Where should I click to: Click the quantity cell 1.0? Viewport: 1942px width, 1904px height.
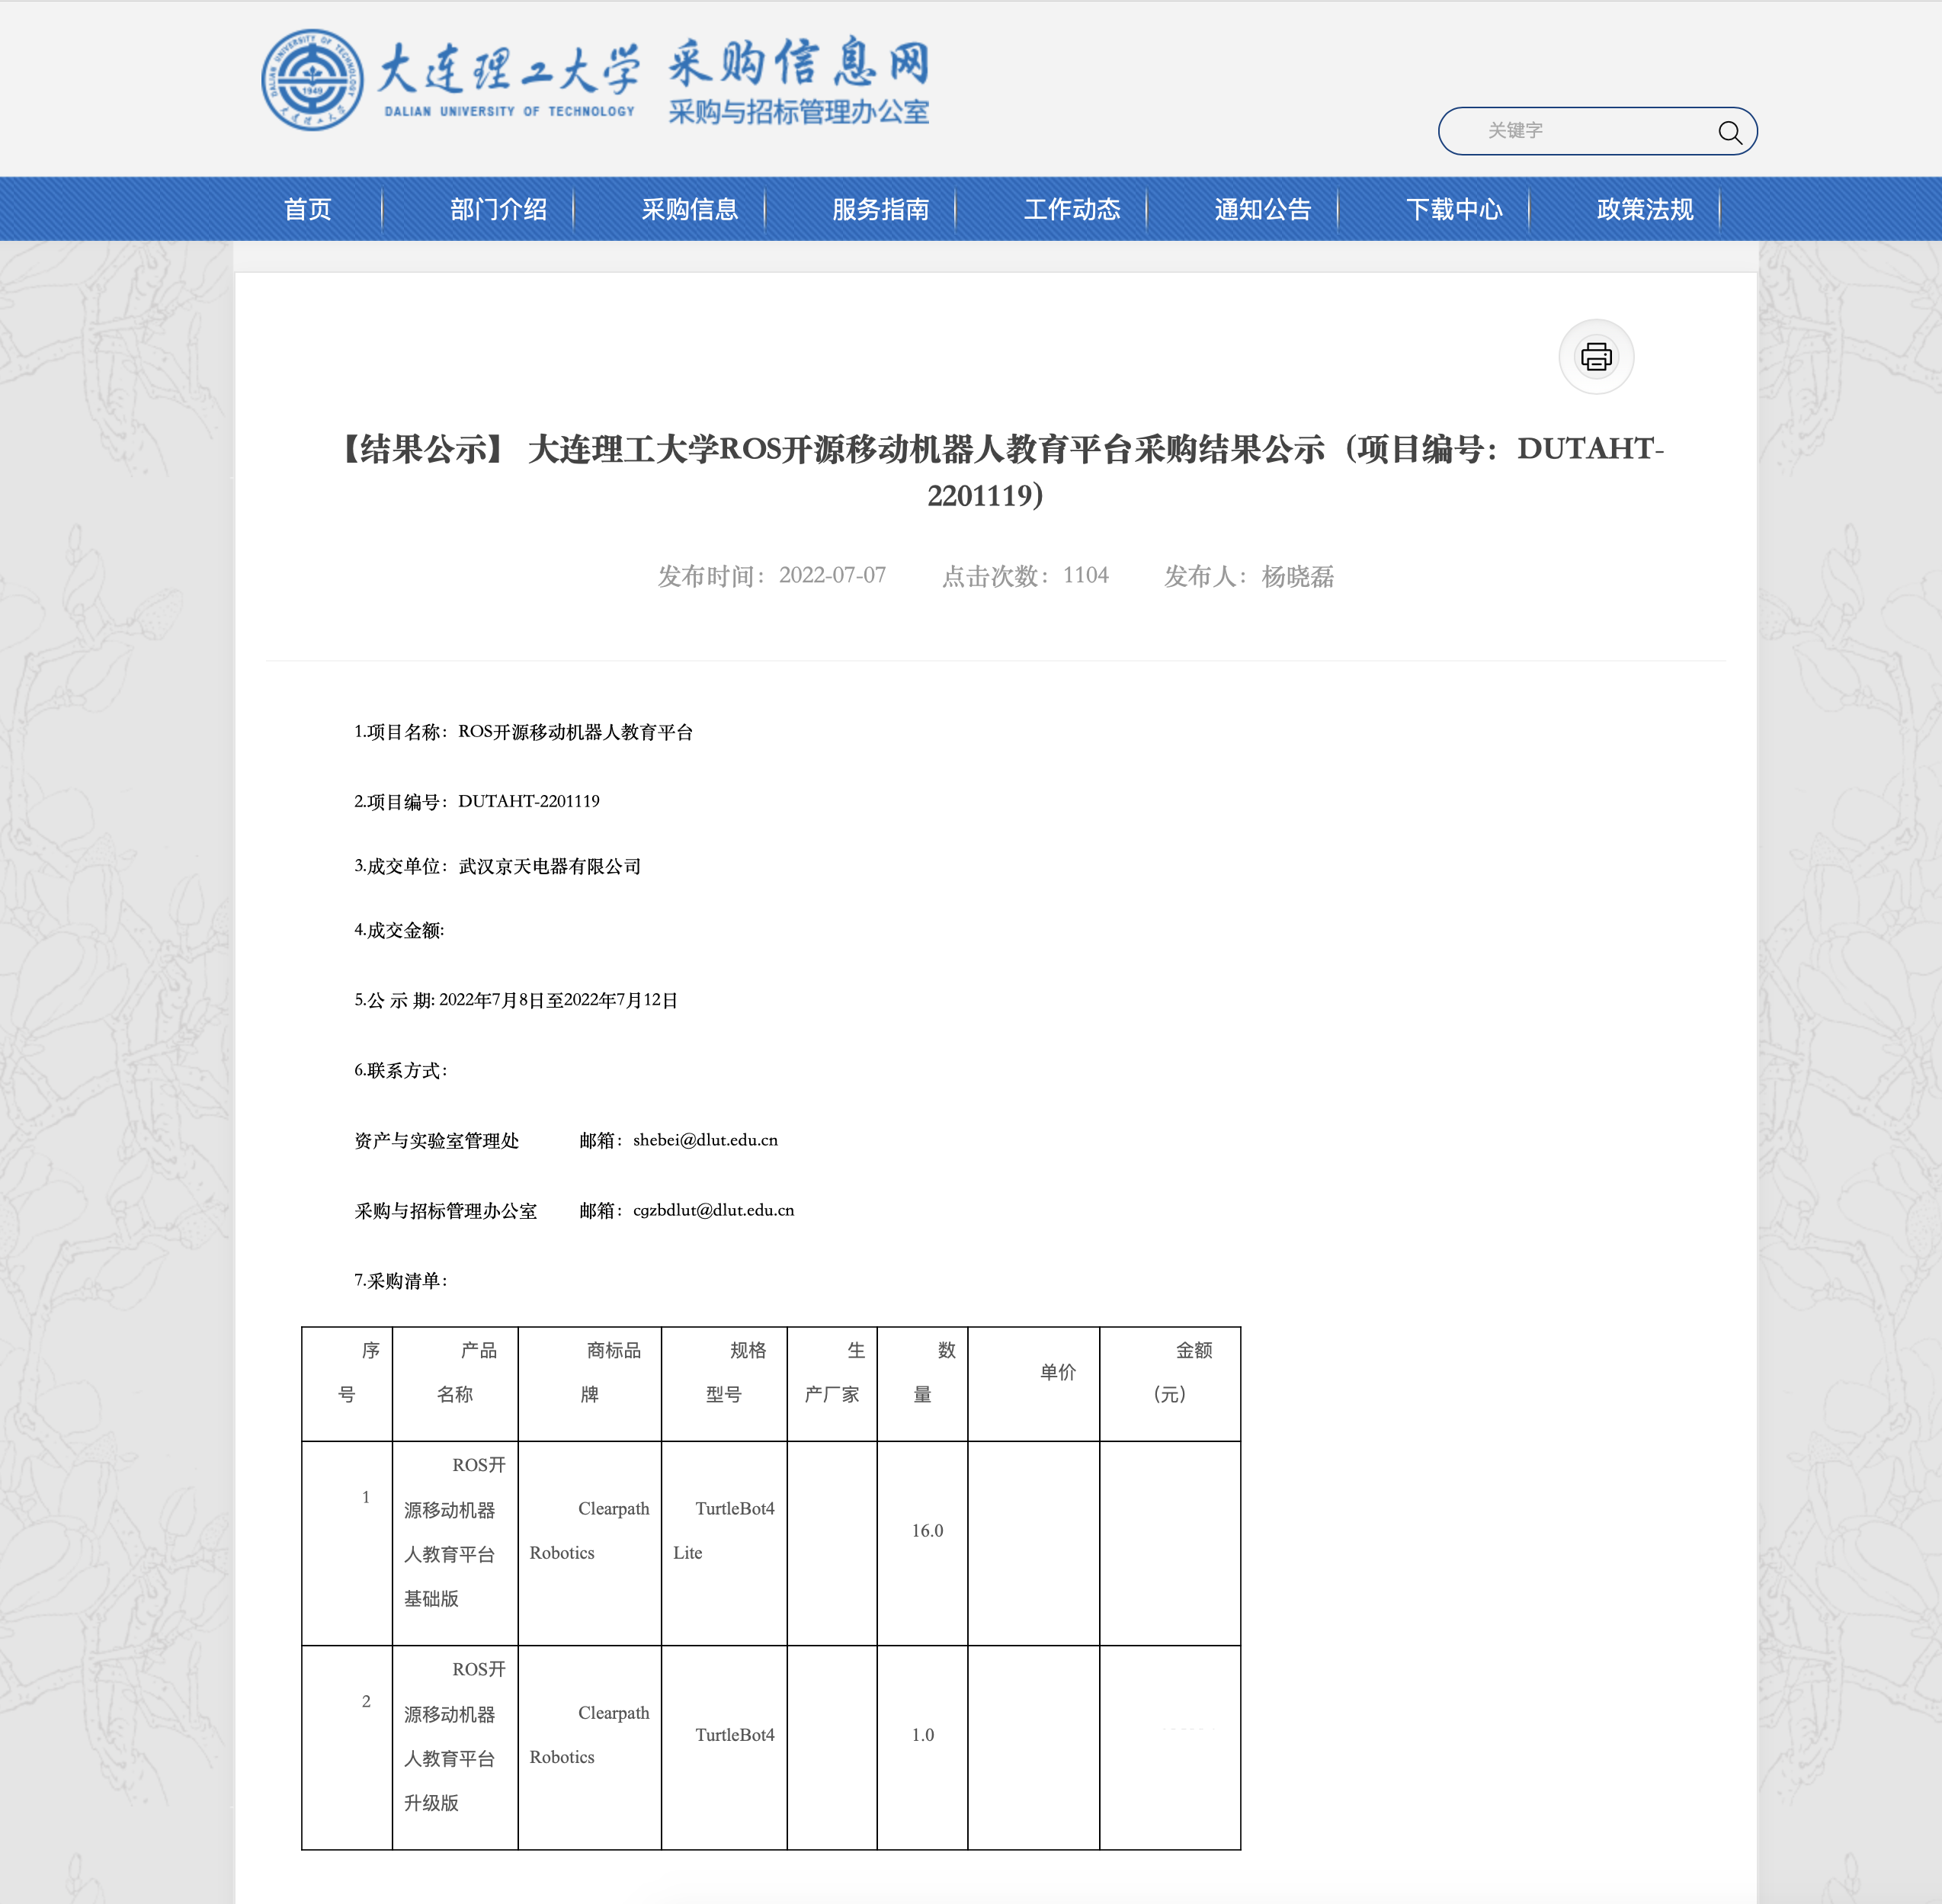click(922, 1747)
